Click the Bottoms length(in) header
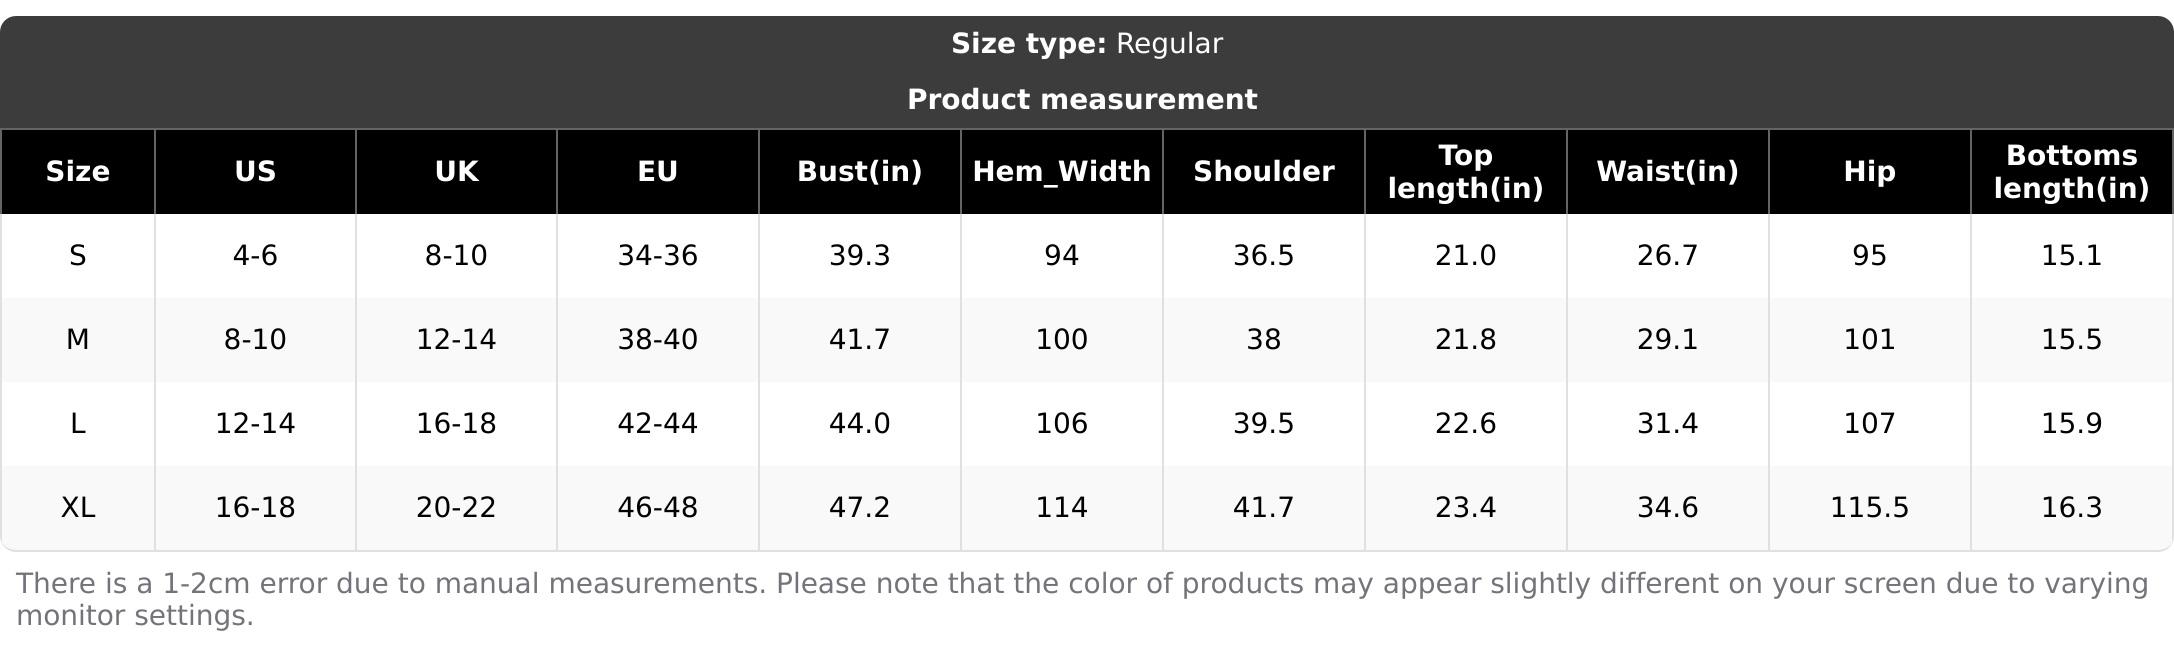The width and height of the screenshot is (2174, 648). click(x=2072, y=172)
